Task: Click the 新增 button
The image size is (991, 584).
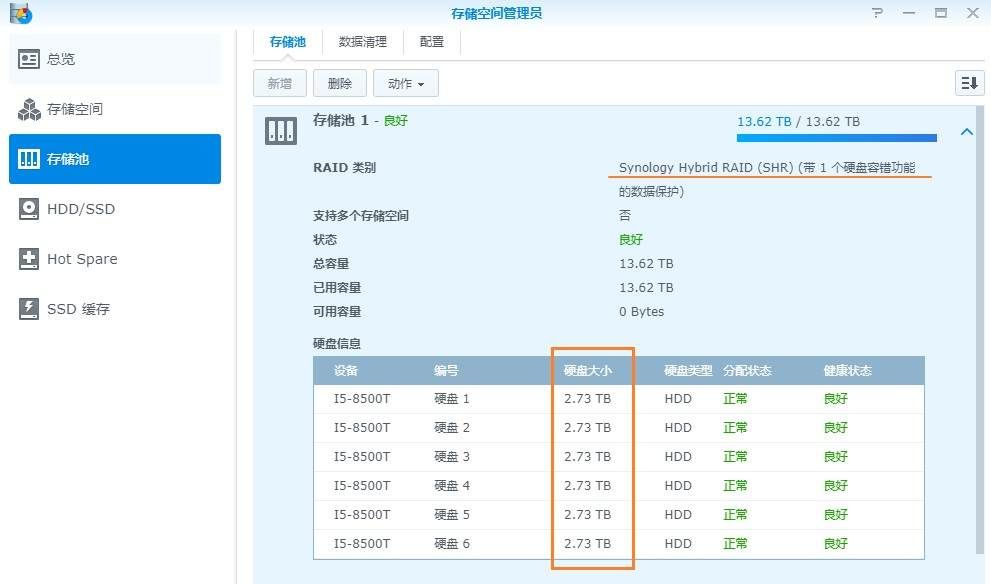Action: 280,84
